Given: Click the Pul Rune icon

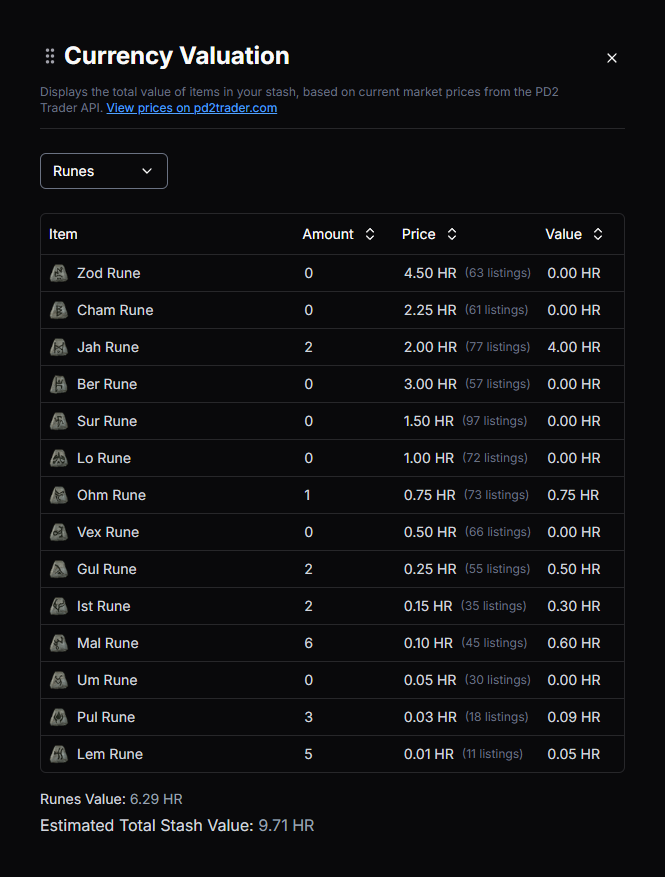Looking at the screenshot, I should tap(59, 717).
